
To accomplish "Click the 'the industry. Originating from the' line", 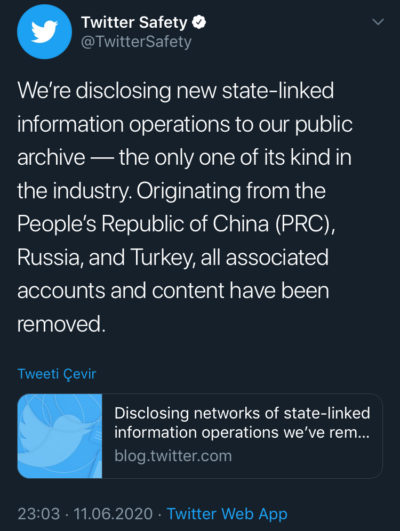I will (x=171, y=191).
